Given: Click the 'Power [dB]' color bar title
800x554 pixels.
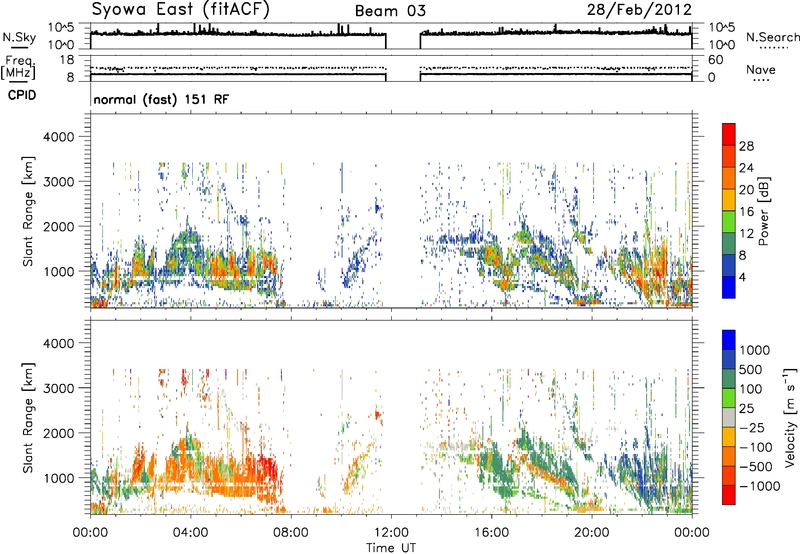Looking at the screenshot, I should [763, 211].
